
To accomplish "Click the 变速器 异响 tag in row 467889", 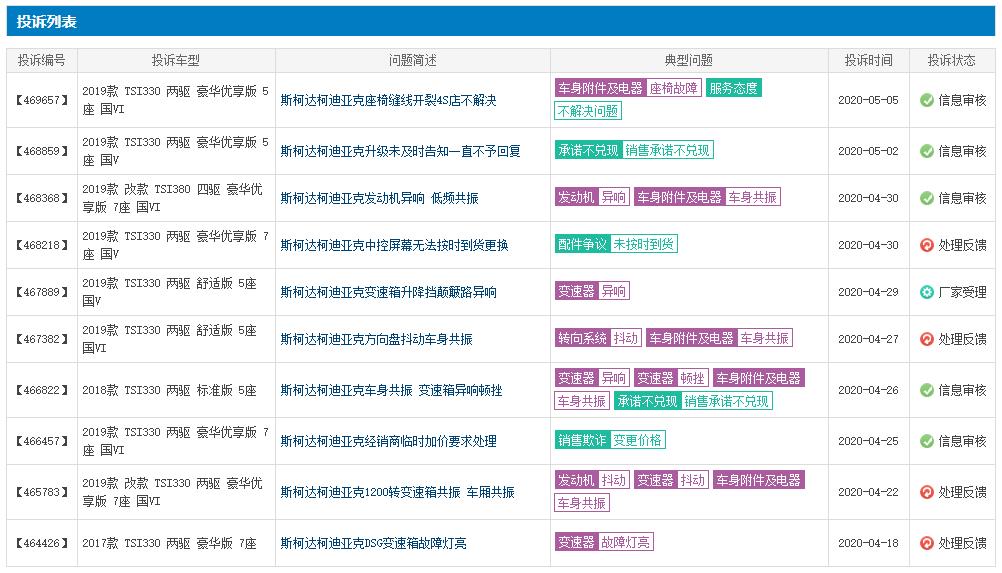I will [x=592, y=291].
